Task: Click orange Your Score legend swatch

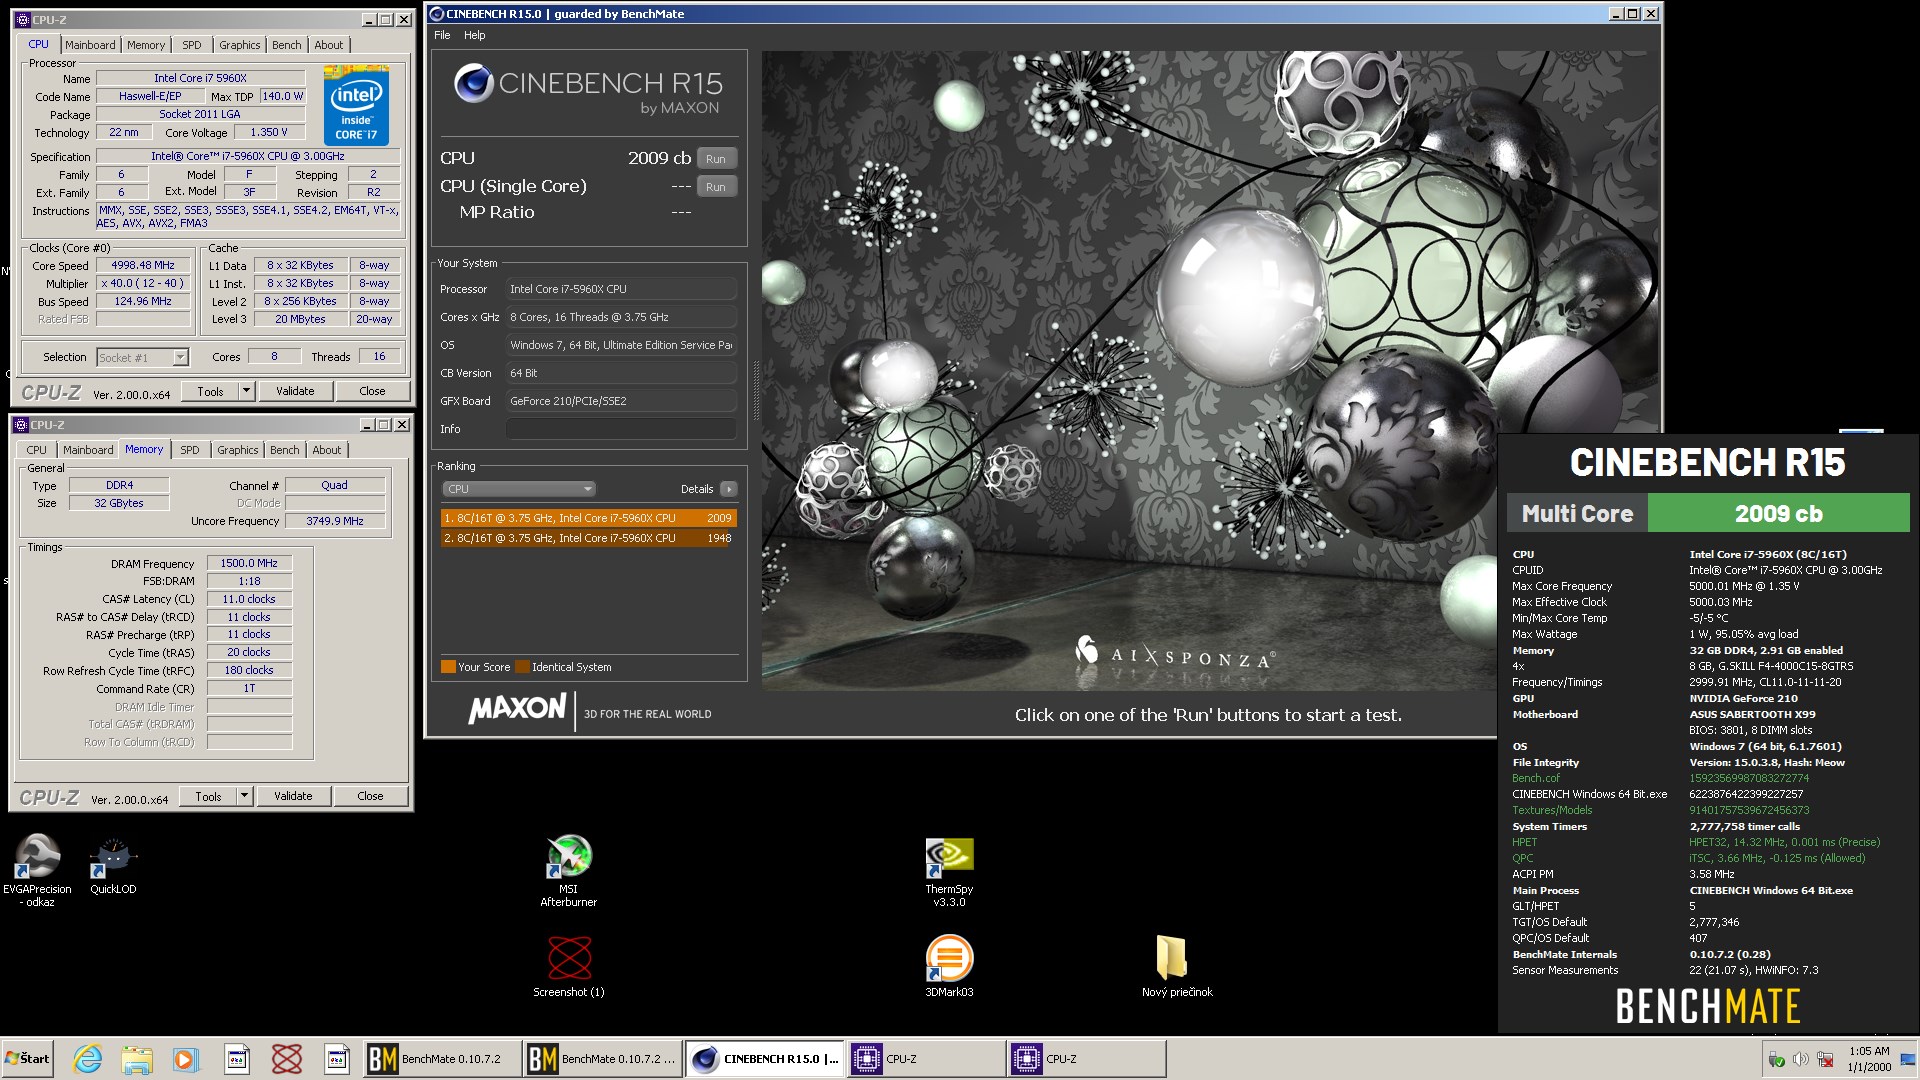Action: [448, 667]
